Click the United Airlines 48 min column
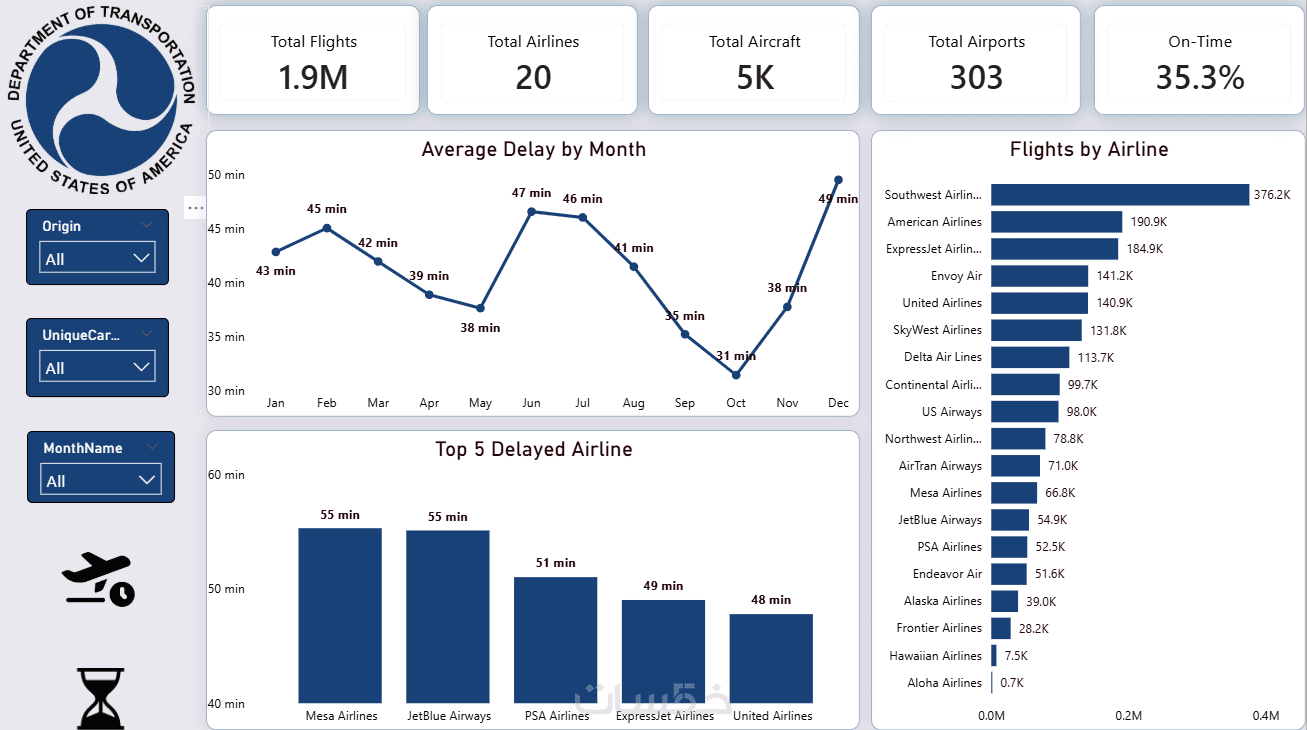The width and height of the screenshot is (1307, 730). 772,658
